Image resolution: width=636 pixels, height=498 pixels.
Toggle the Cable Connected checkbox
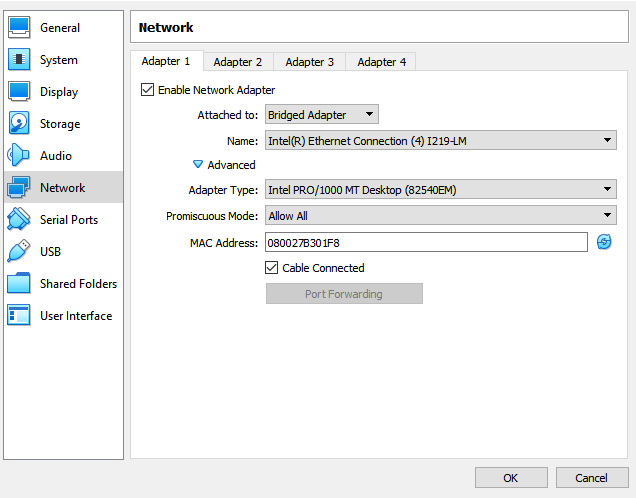click(x=271, y=268)
